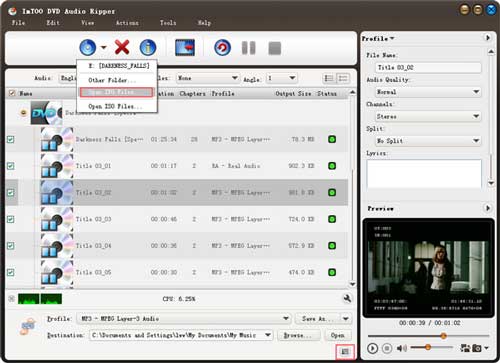Open the Subtitles dropdown showing None
The image size is (500, 363).
(207, 78)
